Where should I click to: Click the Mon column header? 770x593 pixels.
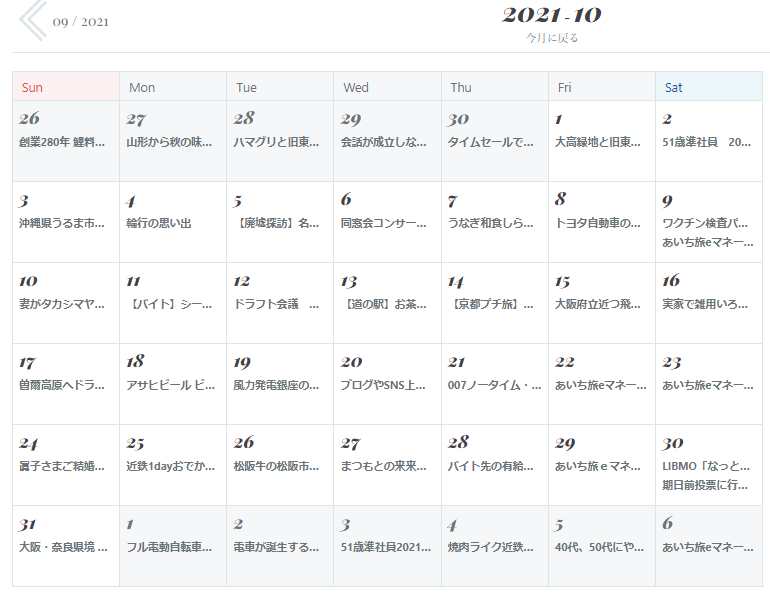(173, 87)
